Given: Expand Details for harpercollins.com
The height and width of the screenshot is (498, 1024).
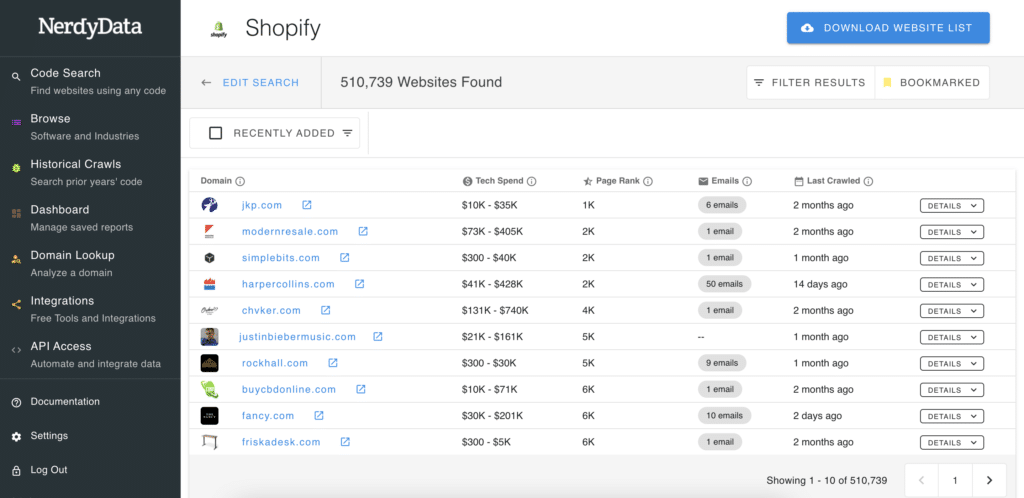Looking at the screenshot, I should (x=952, y=285).
